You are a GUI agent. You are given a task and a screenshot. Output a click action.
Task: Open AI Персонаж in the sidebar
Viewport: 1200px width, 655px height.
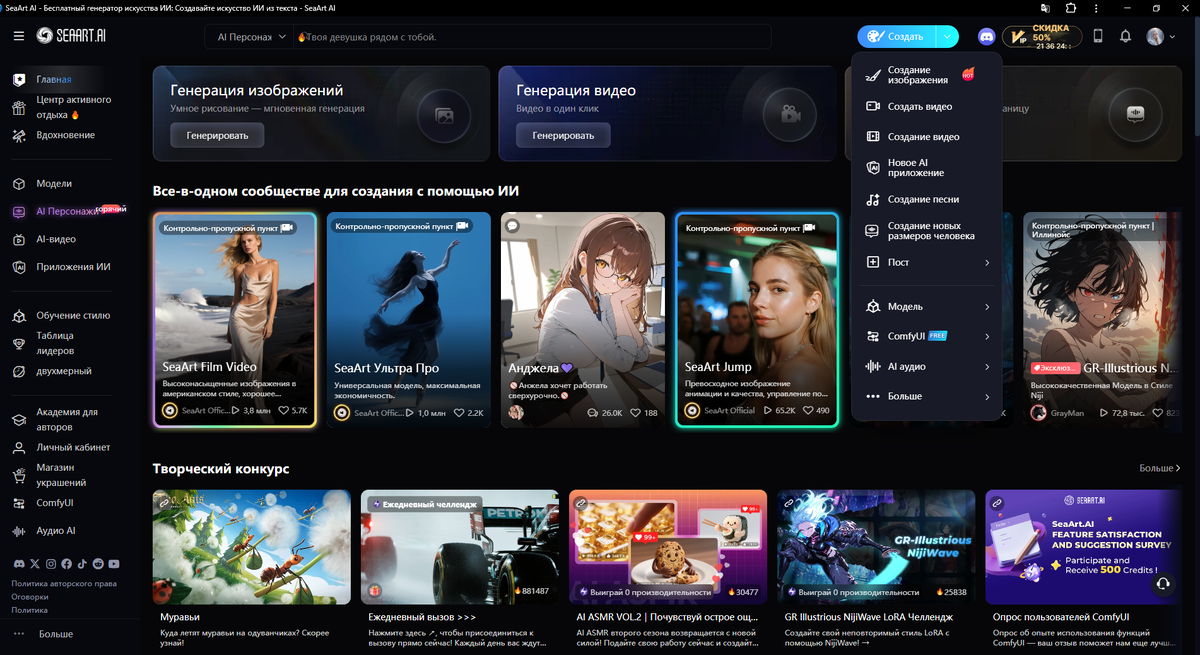[65, 211]
